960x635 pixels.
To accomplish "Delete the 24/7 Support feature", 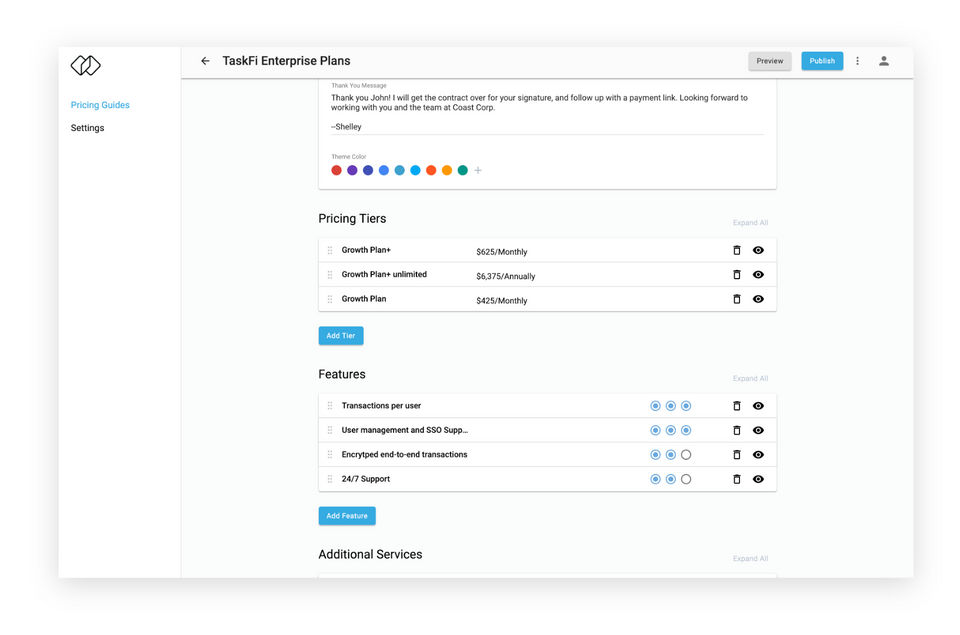I will [737, 479].
